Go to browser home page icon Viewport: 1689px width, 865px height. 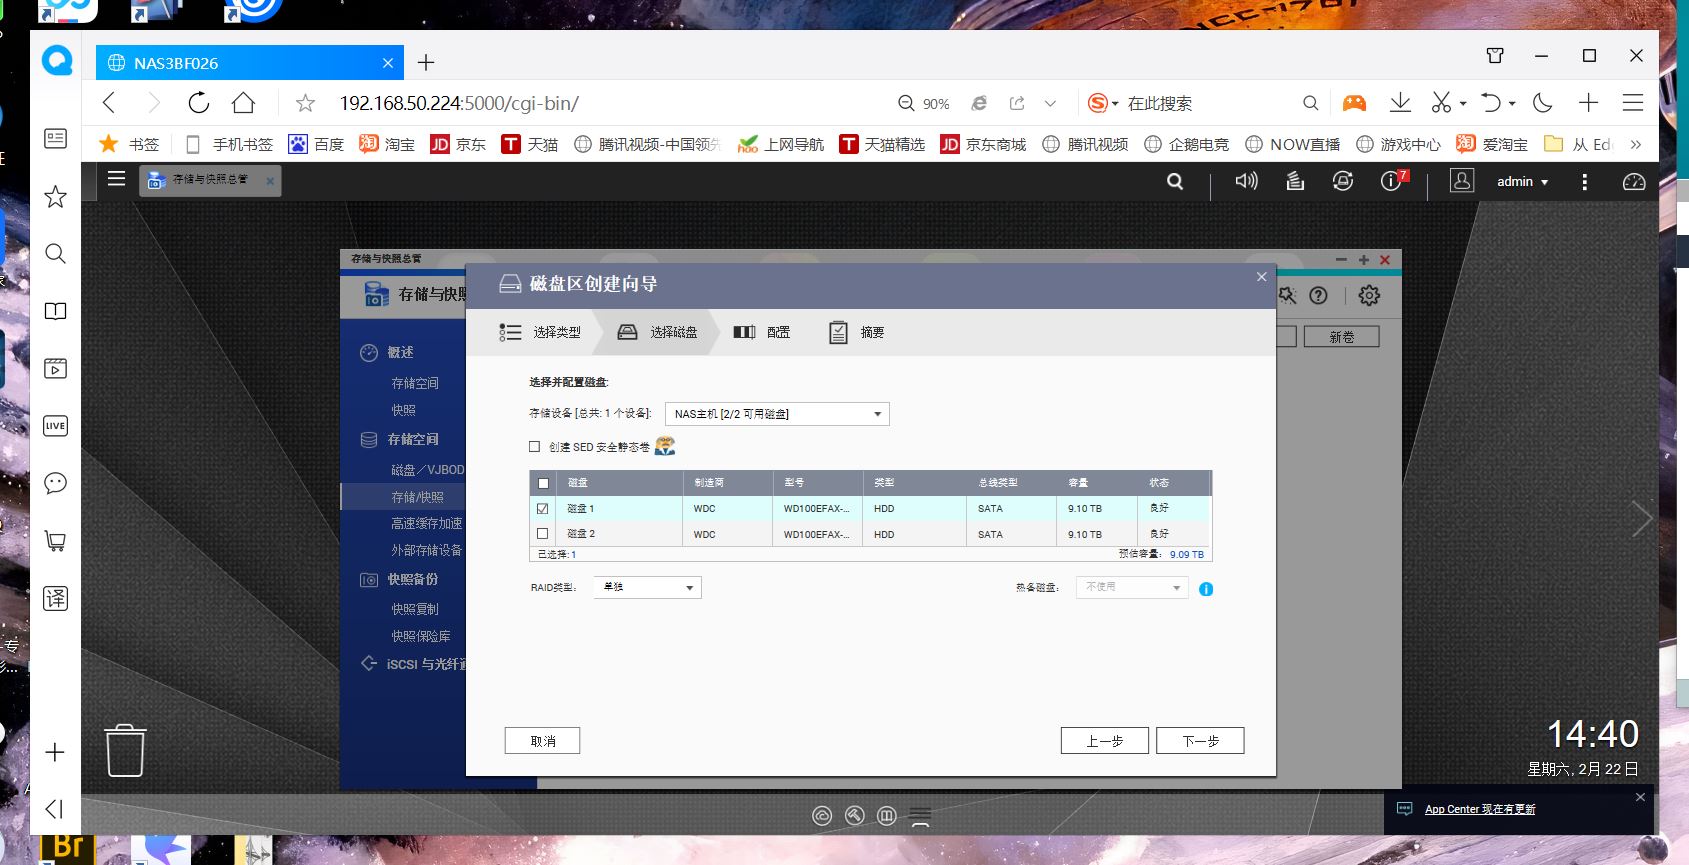tap(243, 102)
